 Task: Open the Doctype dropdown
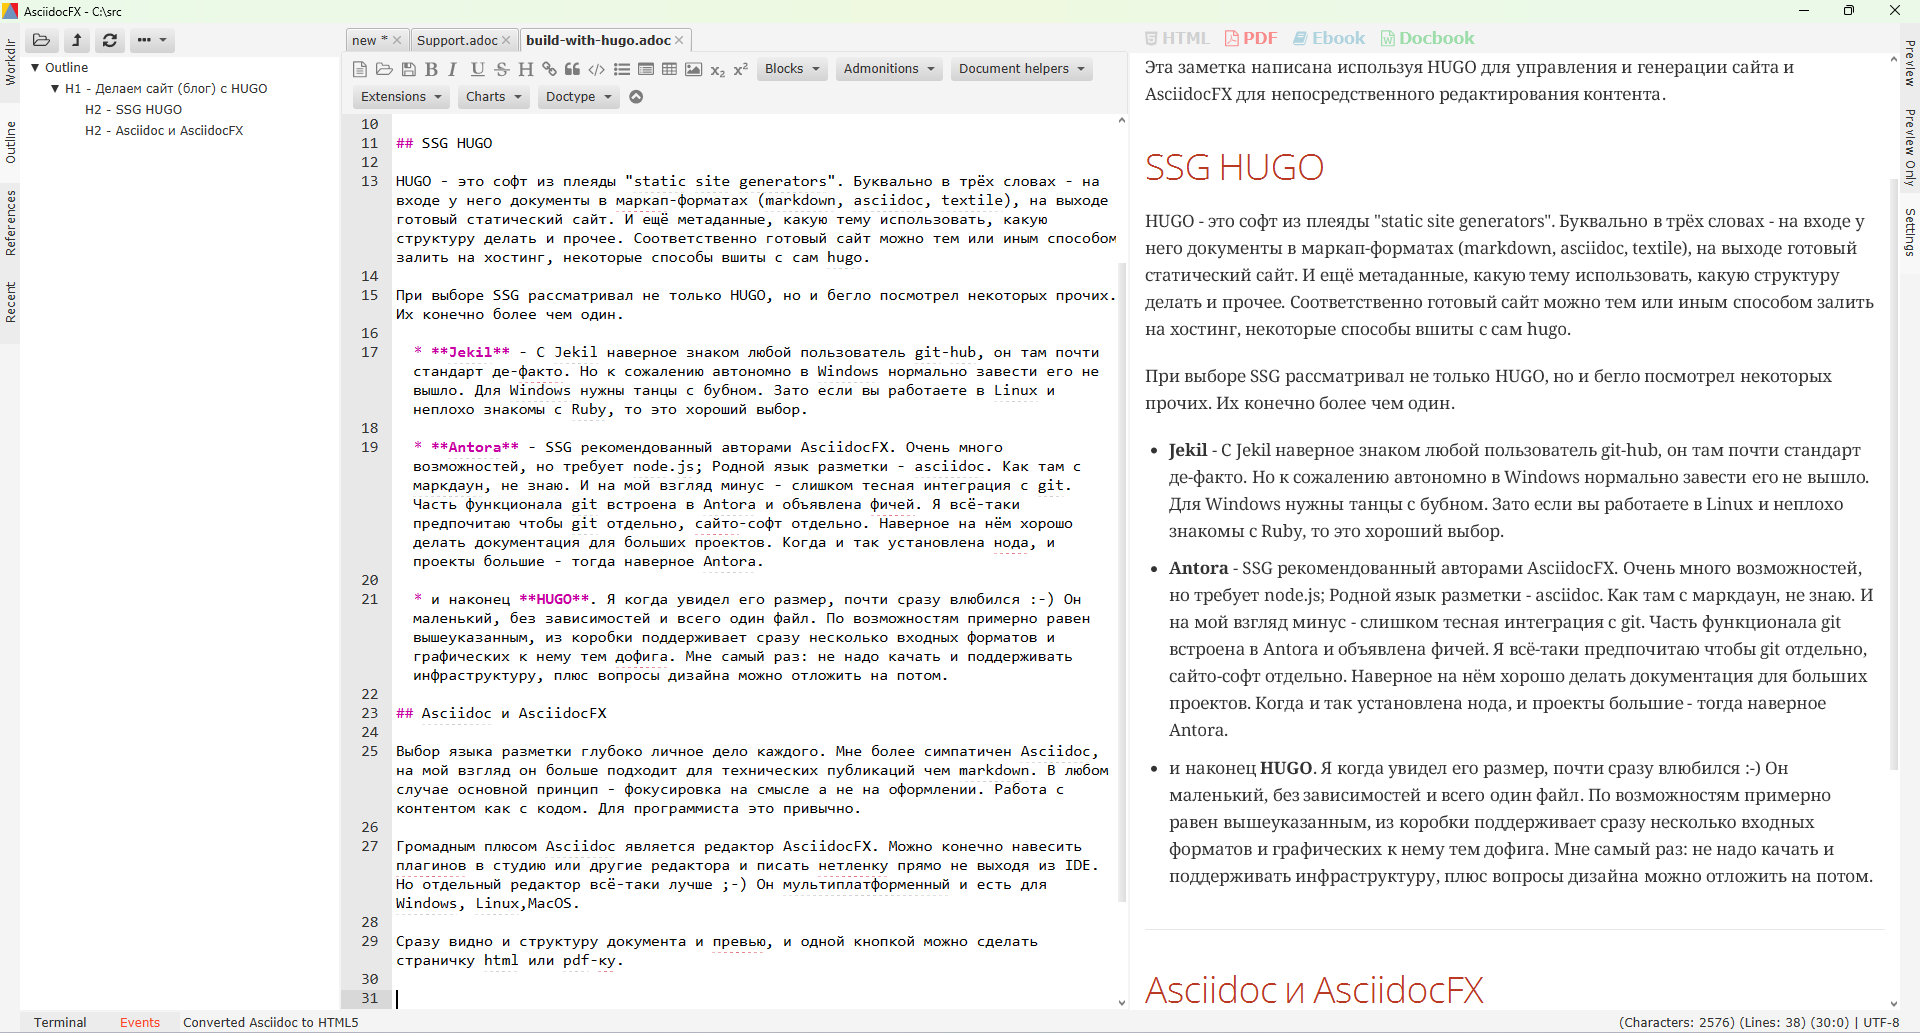point(578,97)
